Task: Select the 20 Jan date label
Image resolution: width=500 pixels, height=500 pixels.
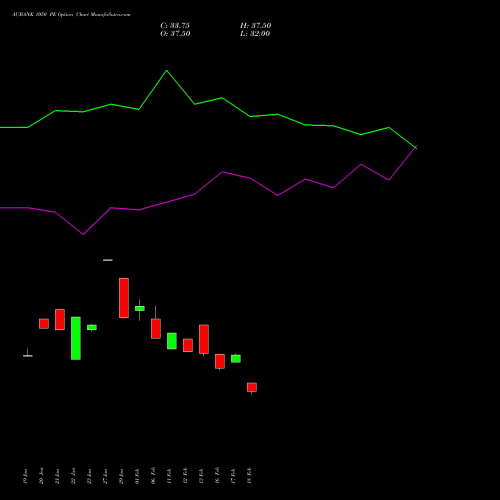Action: click(41, 476)
